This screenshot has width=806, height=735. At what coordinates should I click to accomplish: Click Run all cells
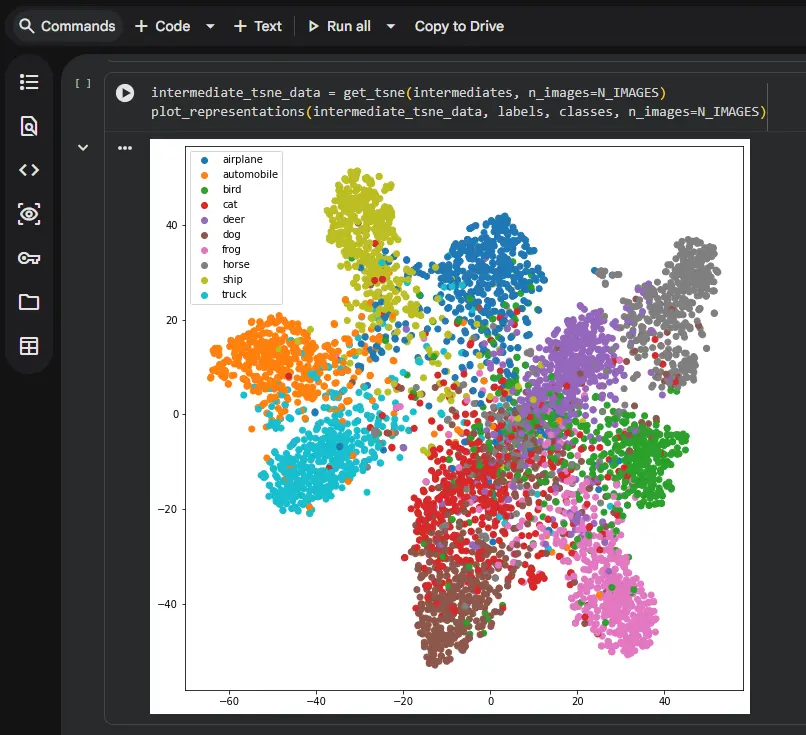(x=339, y=26)
